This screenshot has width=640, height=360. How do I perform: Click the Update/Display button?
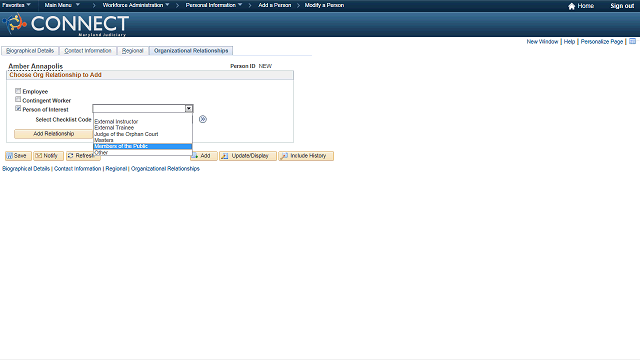248,156
